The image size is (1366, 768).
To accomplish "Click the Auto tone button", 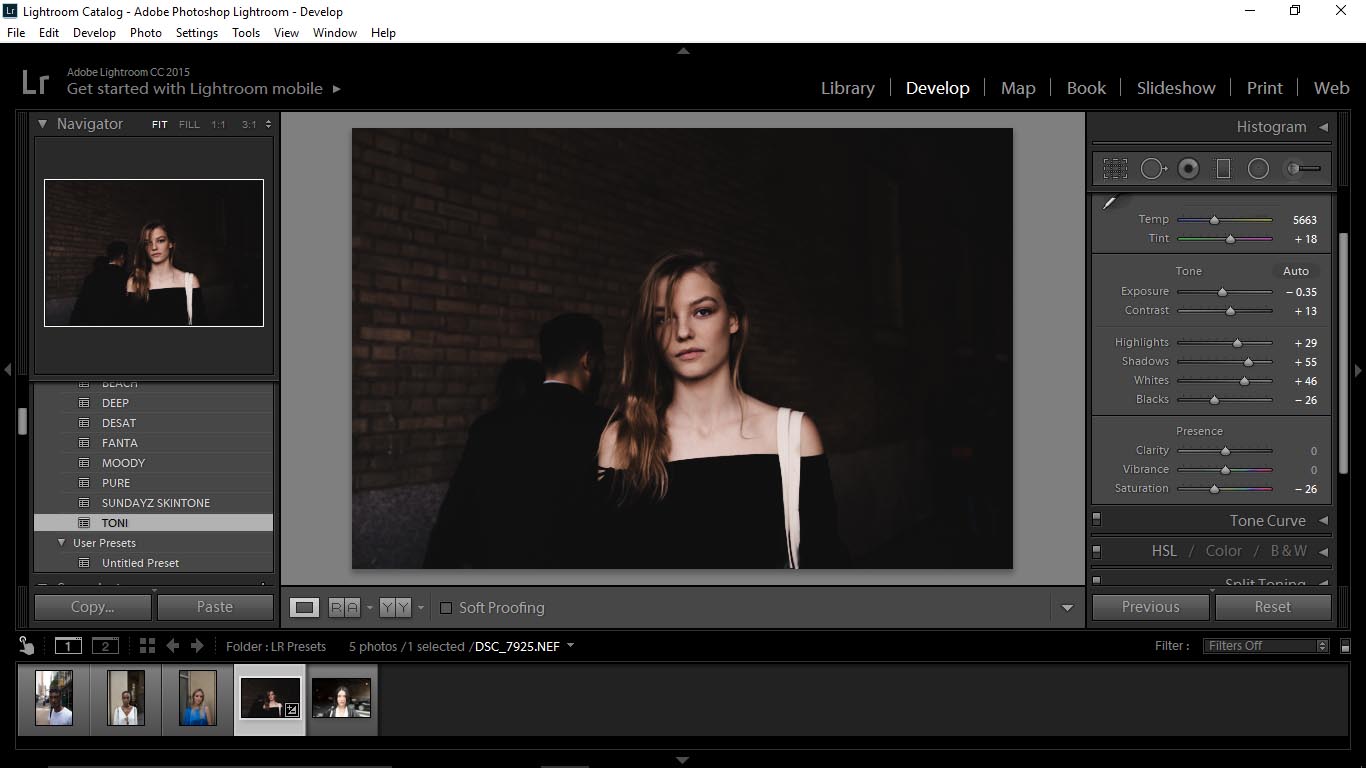I will click(1296, 271).
